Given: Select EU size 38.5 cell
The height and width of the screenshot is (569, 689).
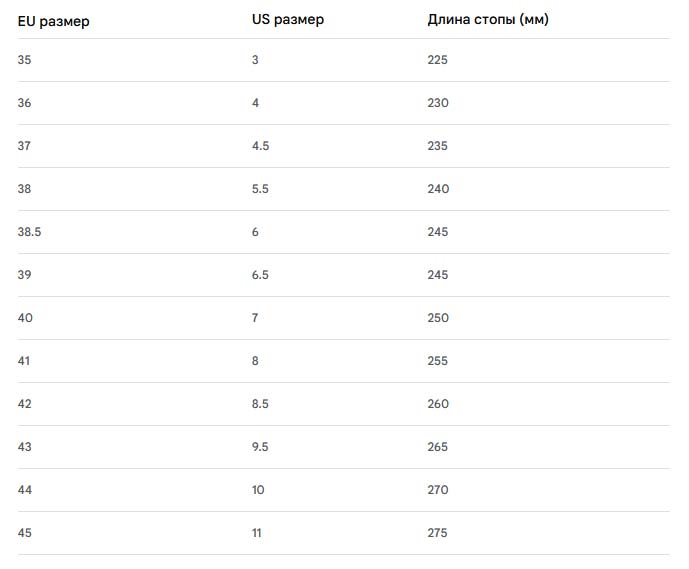Looking at the screenshot, I should (30, 232).
